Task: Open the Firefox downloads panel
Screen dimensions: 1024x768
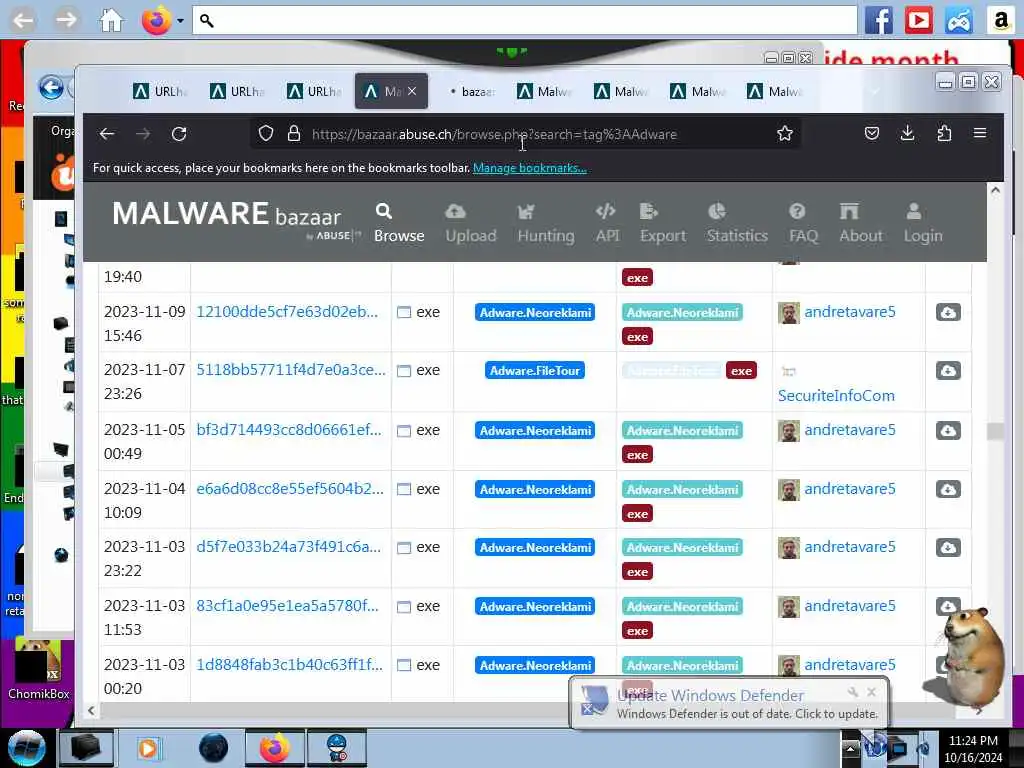Action: 907,134
